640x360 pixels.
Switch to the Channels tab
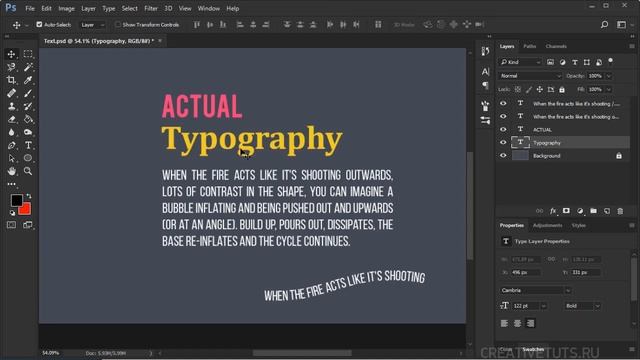click(x=556, y=46)
